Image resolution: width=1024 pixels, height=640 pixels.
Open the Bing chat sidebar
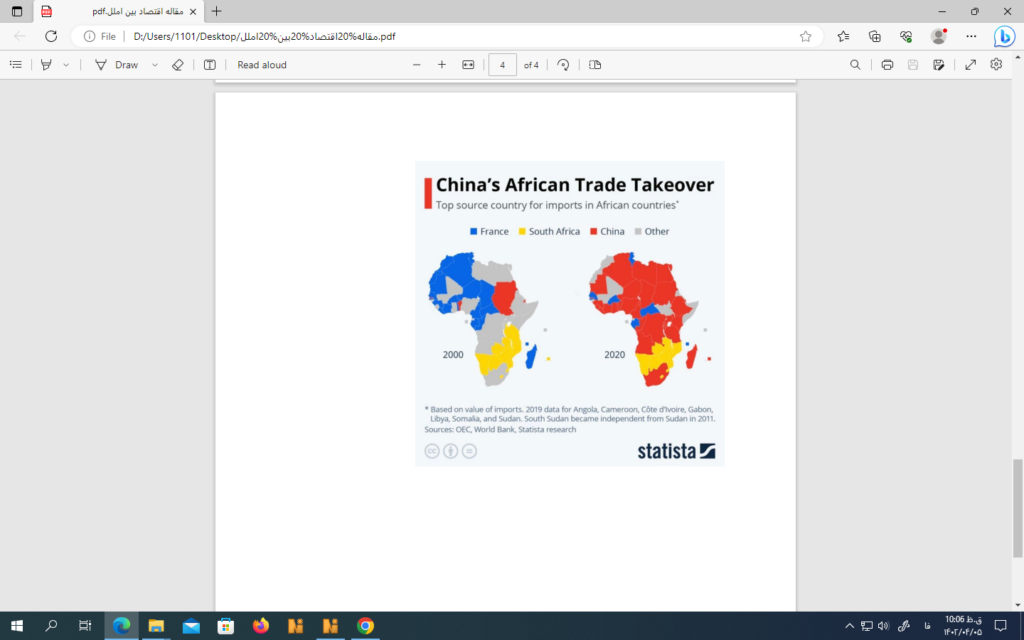point(1003,37)
